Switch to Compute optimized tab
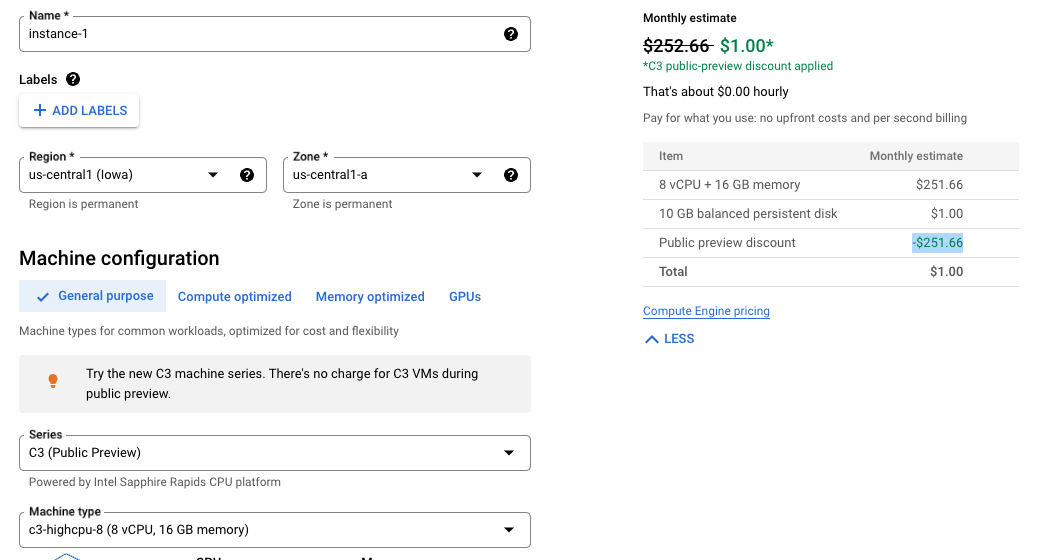 click(x=235, y=297)
